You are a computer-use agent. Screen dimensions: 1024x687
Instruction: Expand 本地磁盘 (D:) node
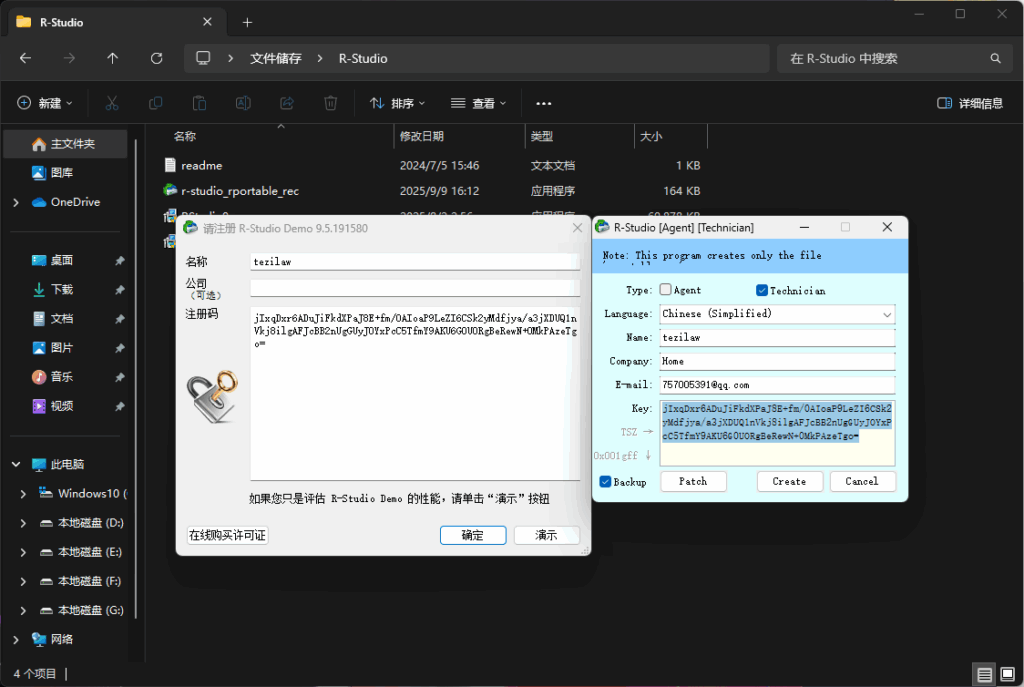pos(23,523)
